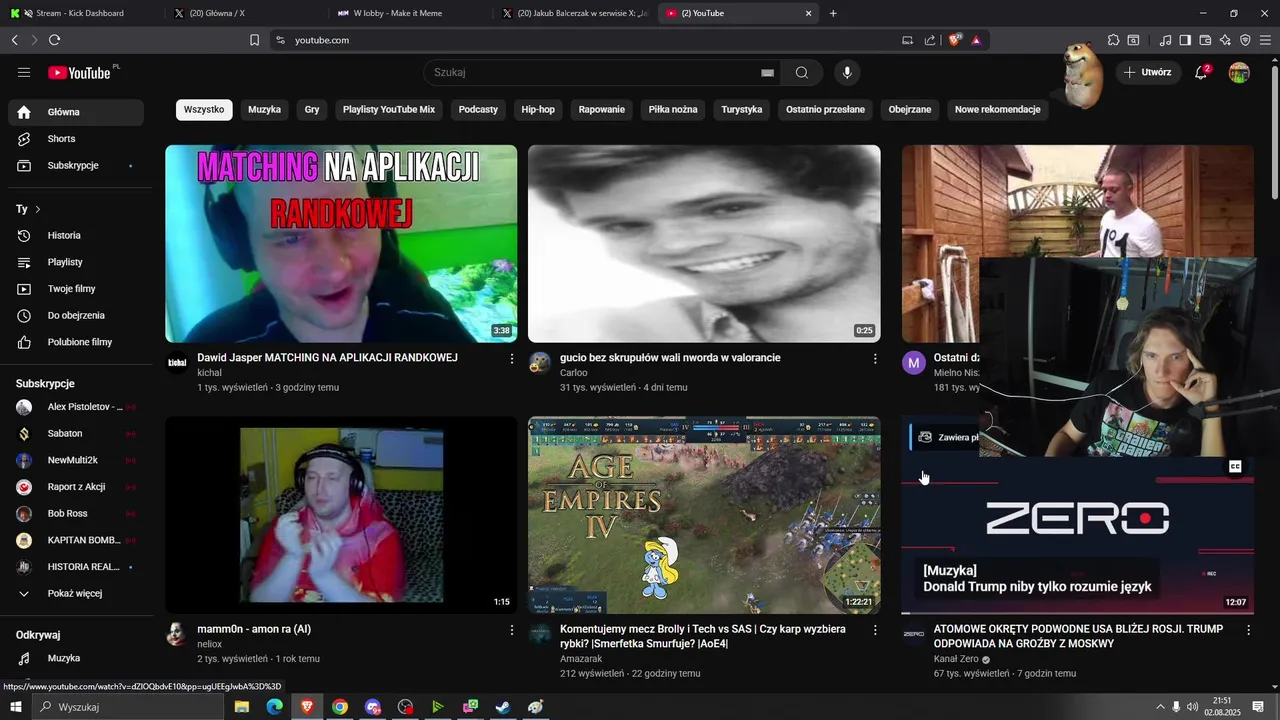The height and width of the screenshot is (720, 1280).
Task: Open the kichal channel link
Action: pos(209,373)
